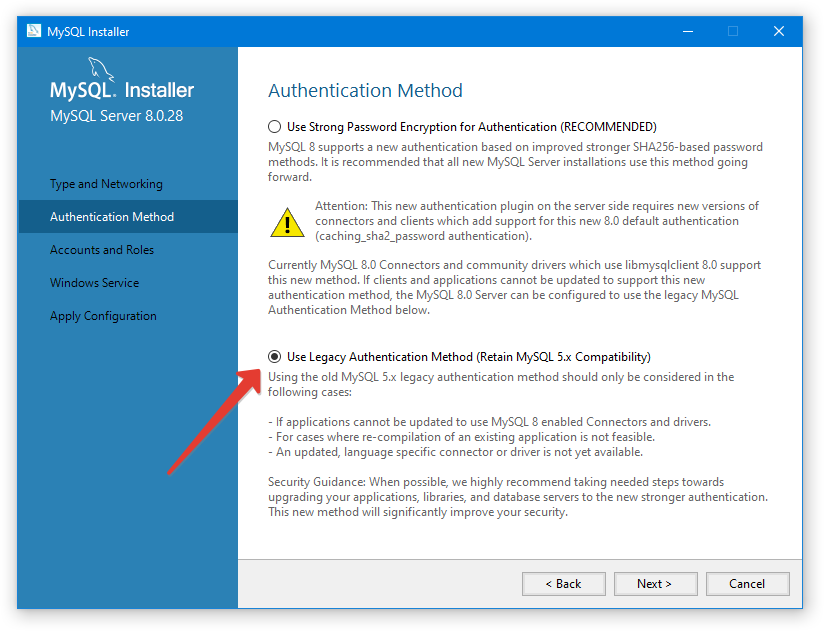Proceed with the Next button
824x631 pixels.
pyautogui.click(x=654, y=583)
